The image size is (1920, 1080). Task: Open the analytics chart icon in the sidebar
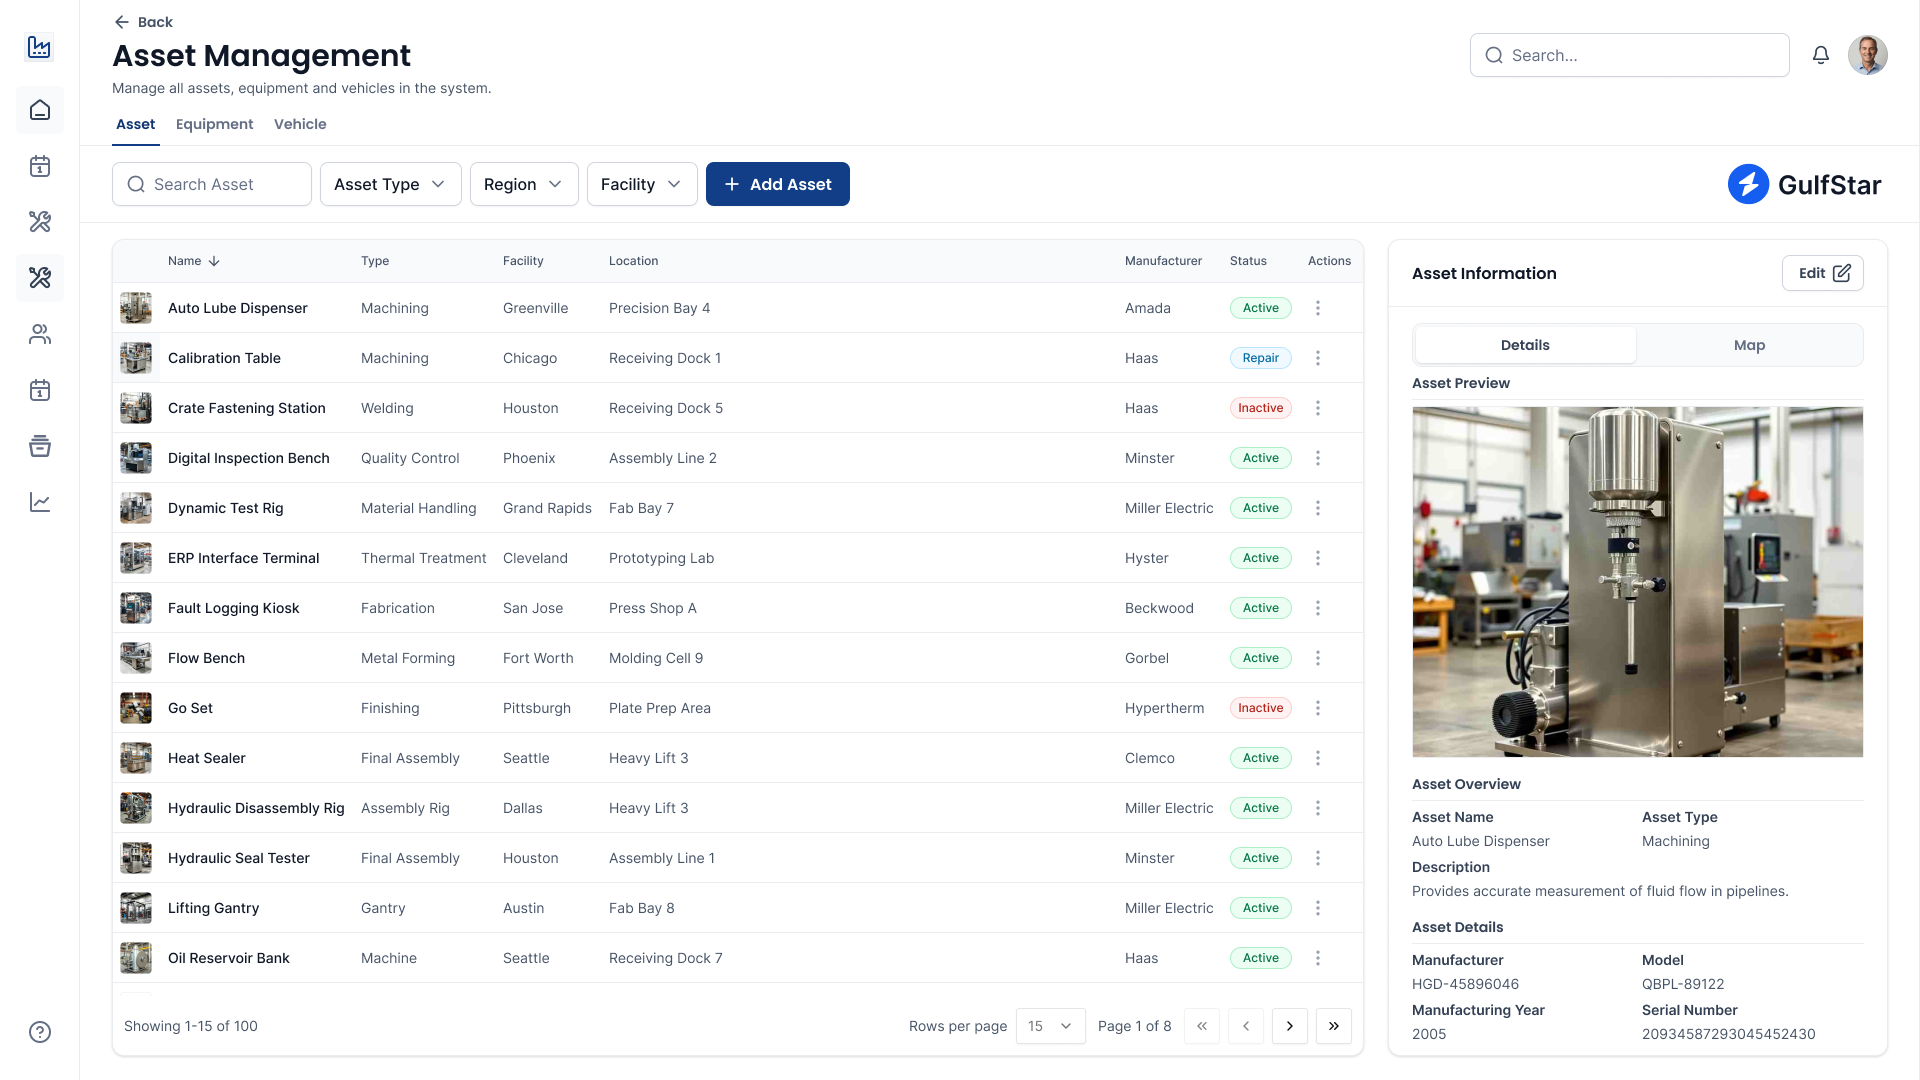pyautogui.click(x=40, y=502)
